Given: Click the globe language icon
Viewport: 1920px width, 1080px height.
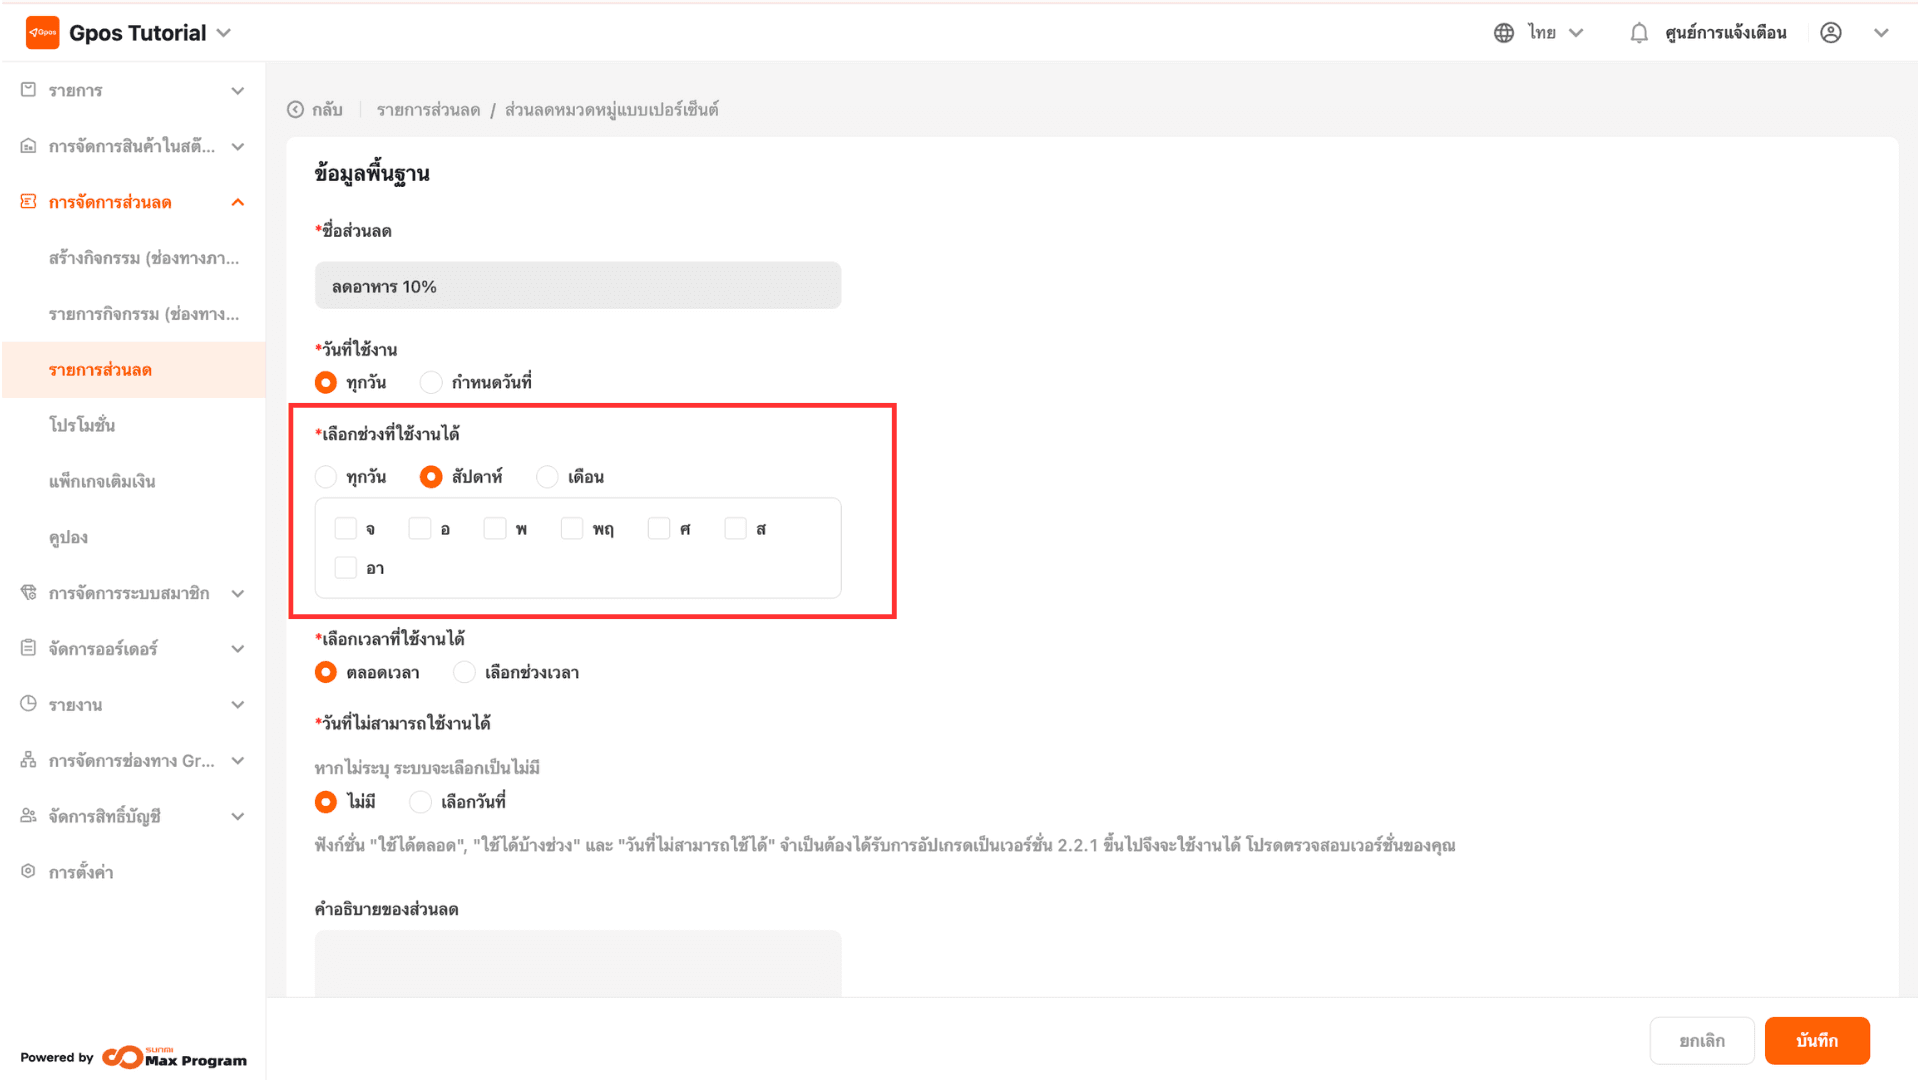Looking at the screenshot, I should [x=1503, y=33].
